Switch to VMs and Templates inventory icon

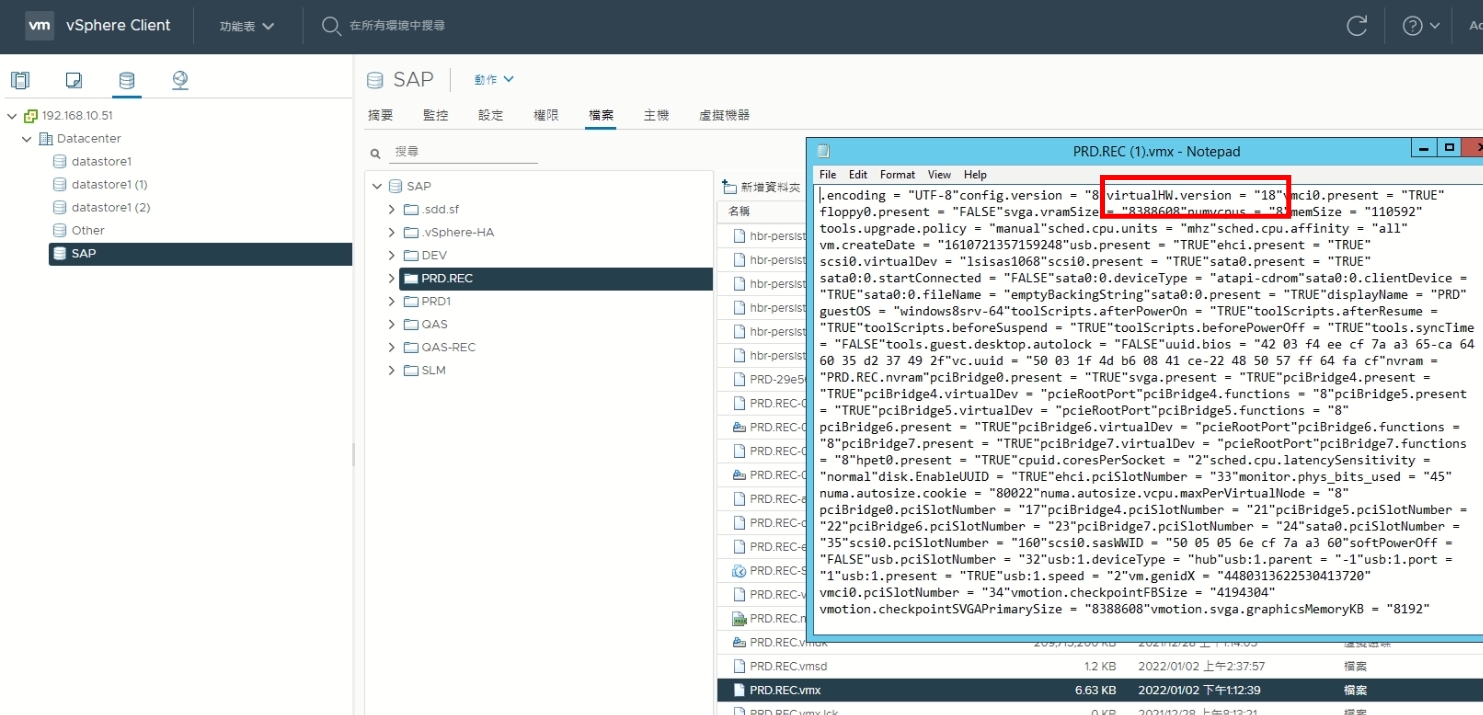(74, 80)
